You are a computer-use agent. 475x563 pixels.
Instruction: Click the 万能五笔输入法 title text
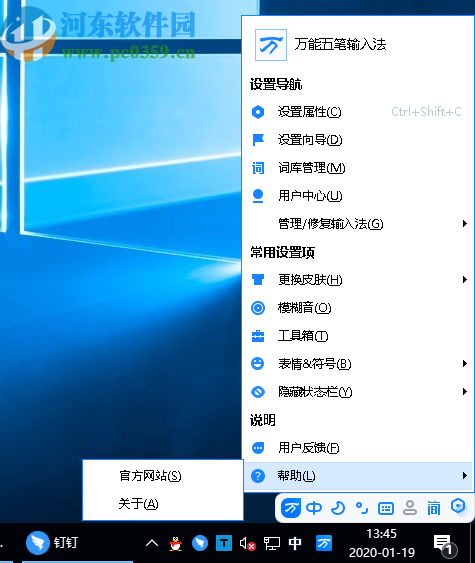(x=340, y=45)
